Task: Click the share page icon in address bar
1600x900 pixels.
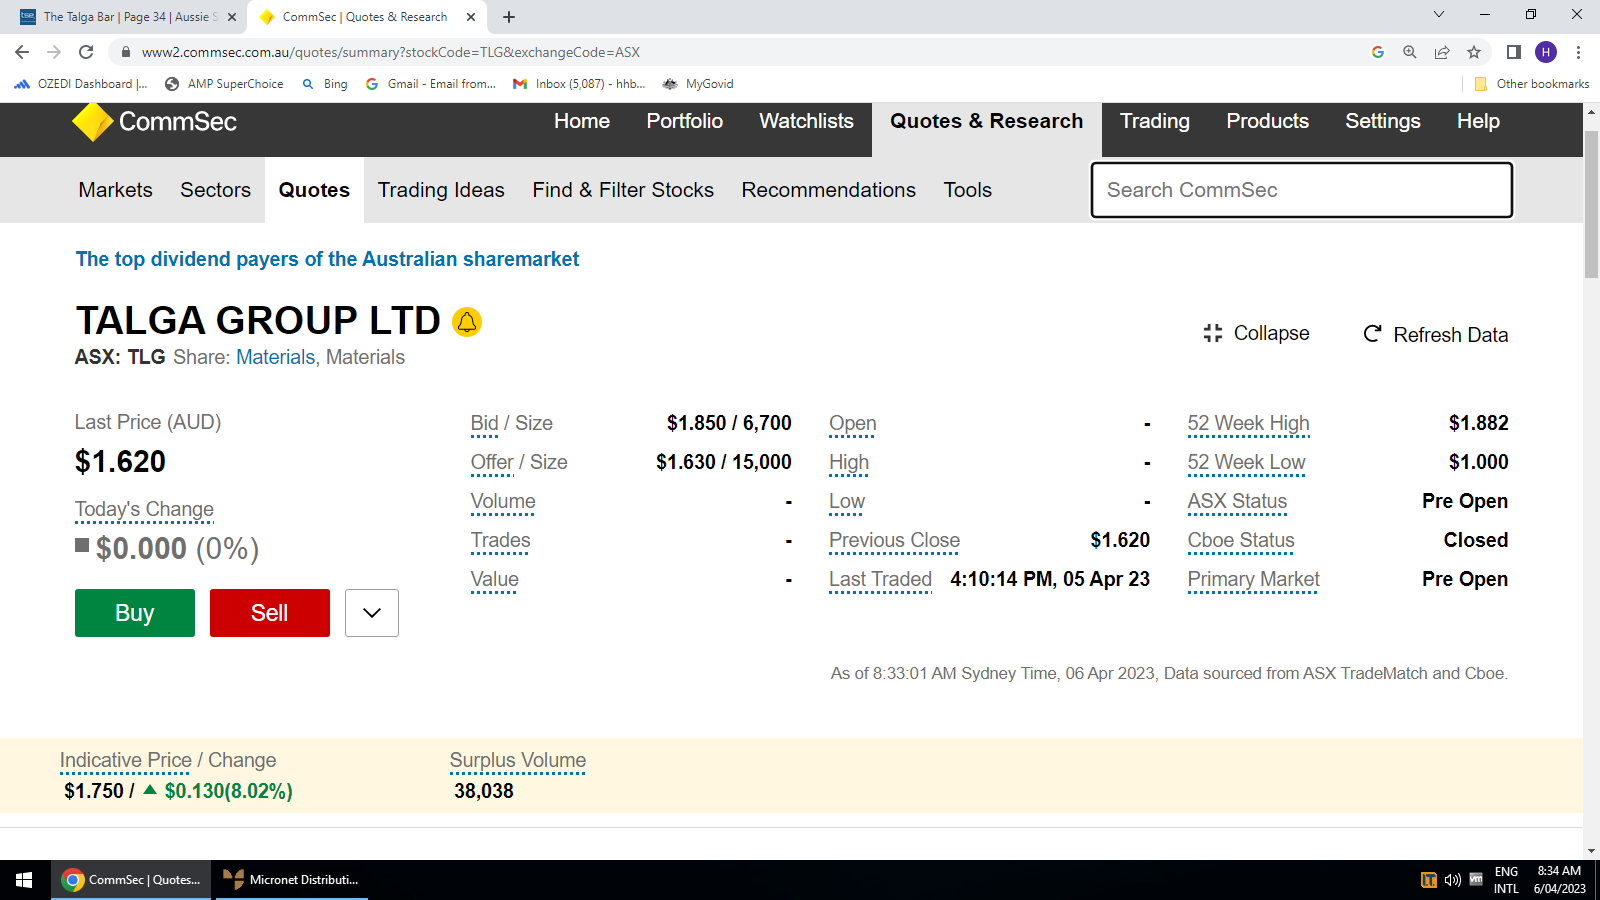Action: click(x=1442, y=52)
